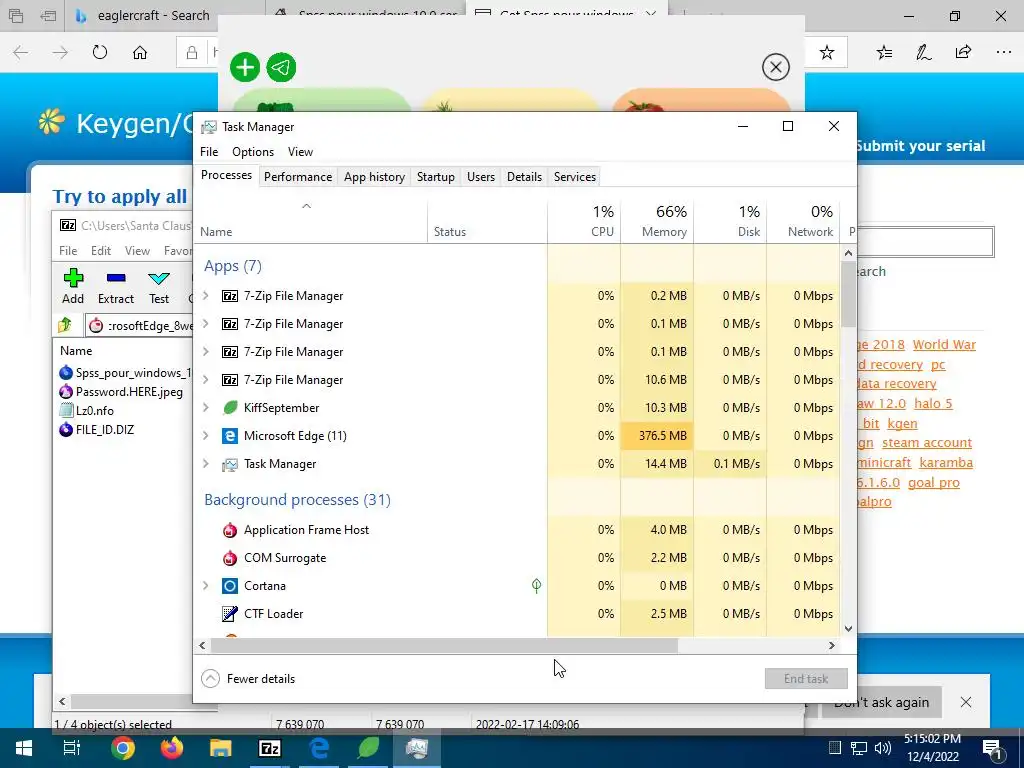The width and height of the screenshot is (1024, 768).
Task: Expand the 10.6 MB 7-Zip File Manager row
Action: click(x=206, y=379)
